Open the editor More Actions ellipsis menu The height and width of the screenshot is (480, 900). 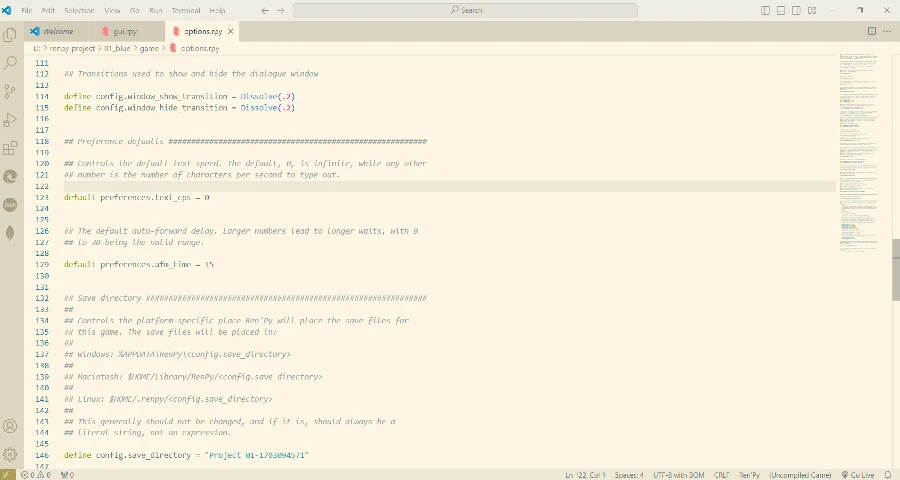(887, 31)
